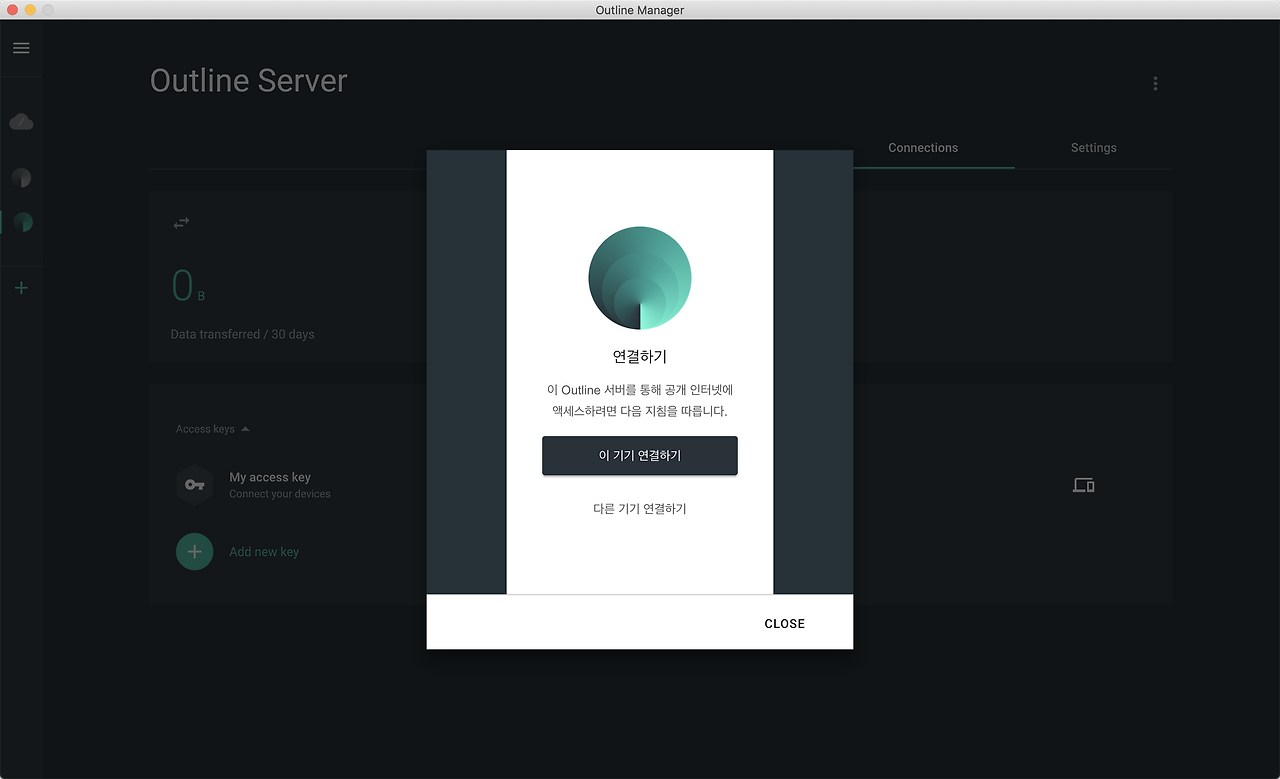
Task: Select the gray Outline server icon in sidebar
Action: point(21,178)
